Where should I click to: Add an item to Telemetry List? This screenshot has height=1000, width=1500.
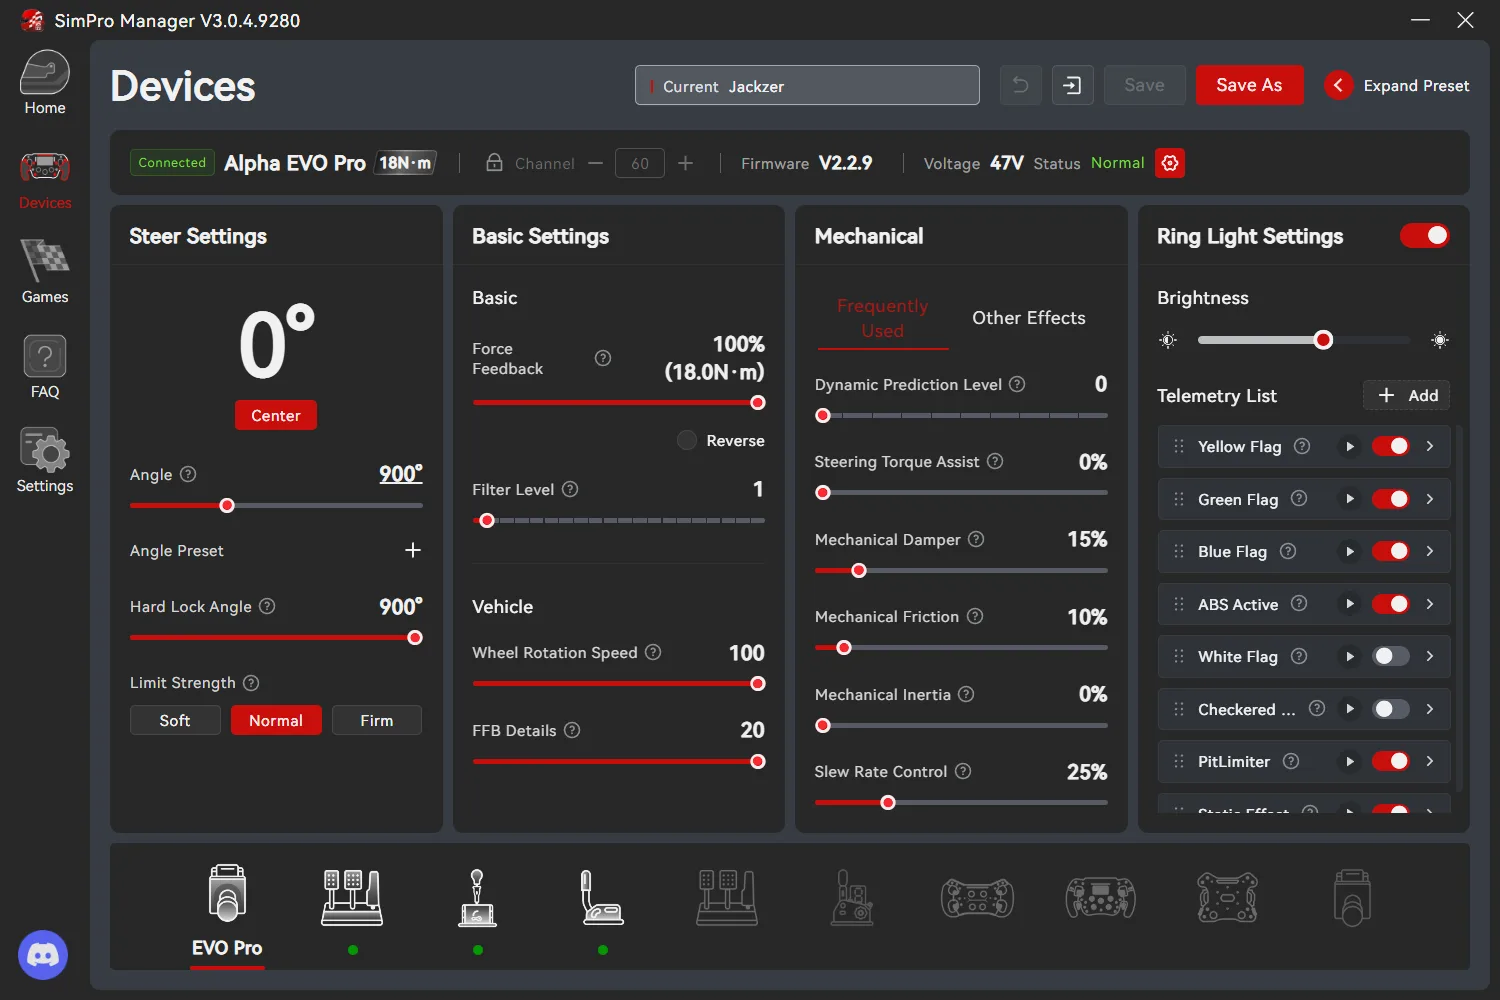(1407, 395)
